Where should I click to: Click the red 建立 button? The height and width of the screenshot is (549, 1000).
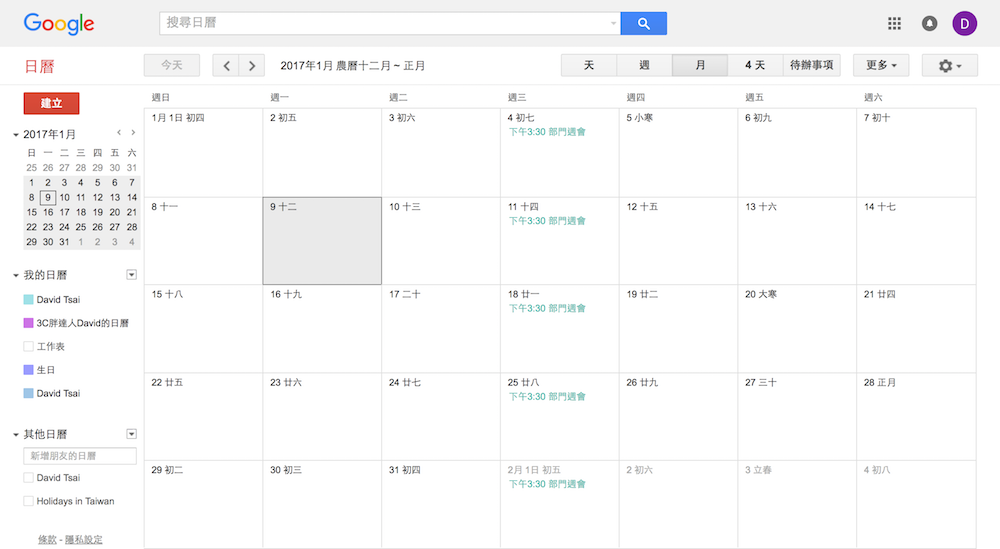point(51,103)
